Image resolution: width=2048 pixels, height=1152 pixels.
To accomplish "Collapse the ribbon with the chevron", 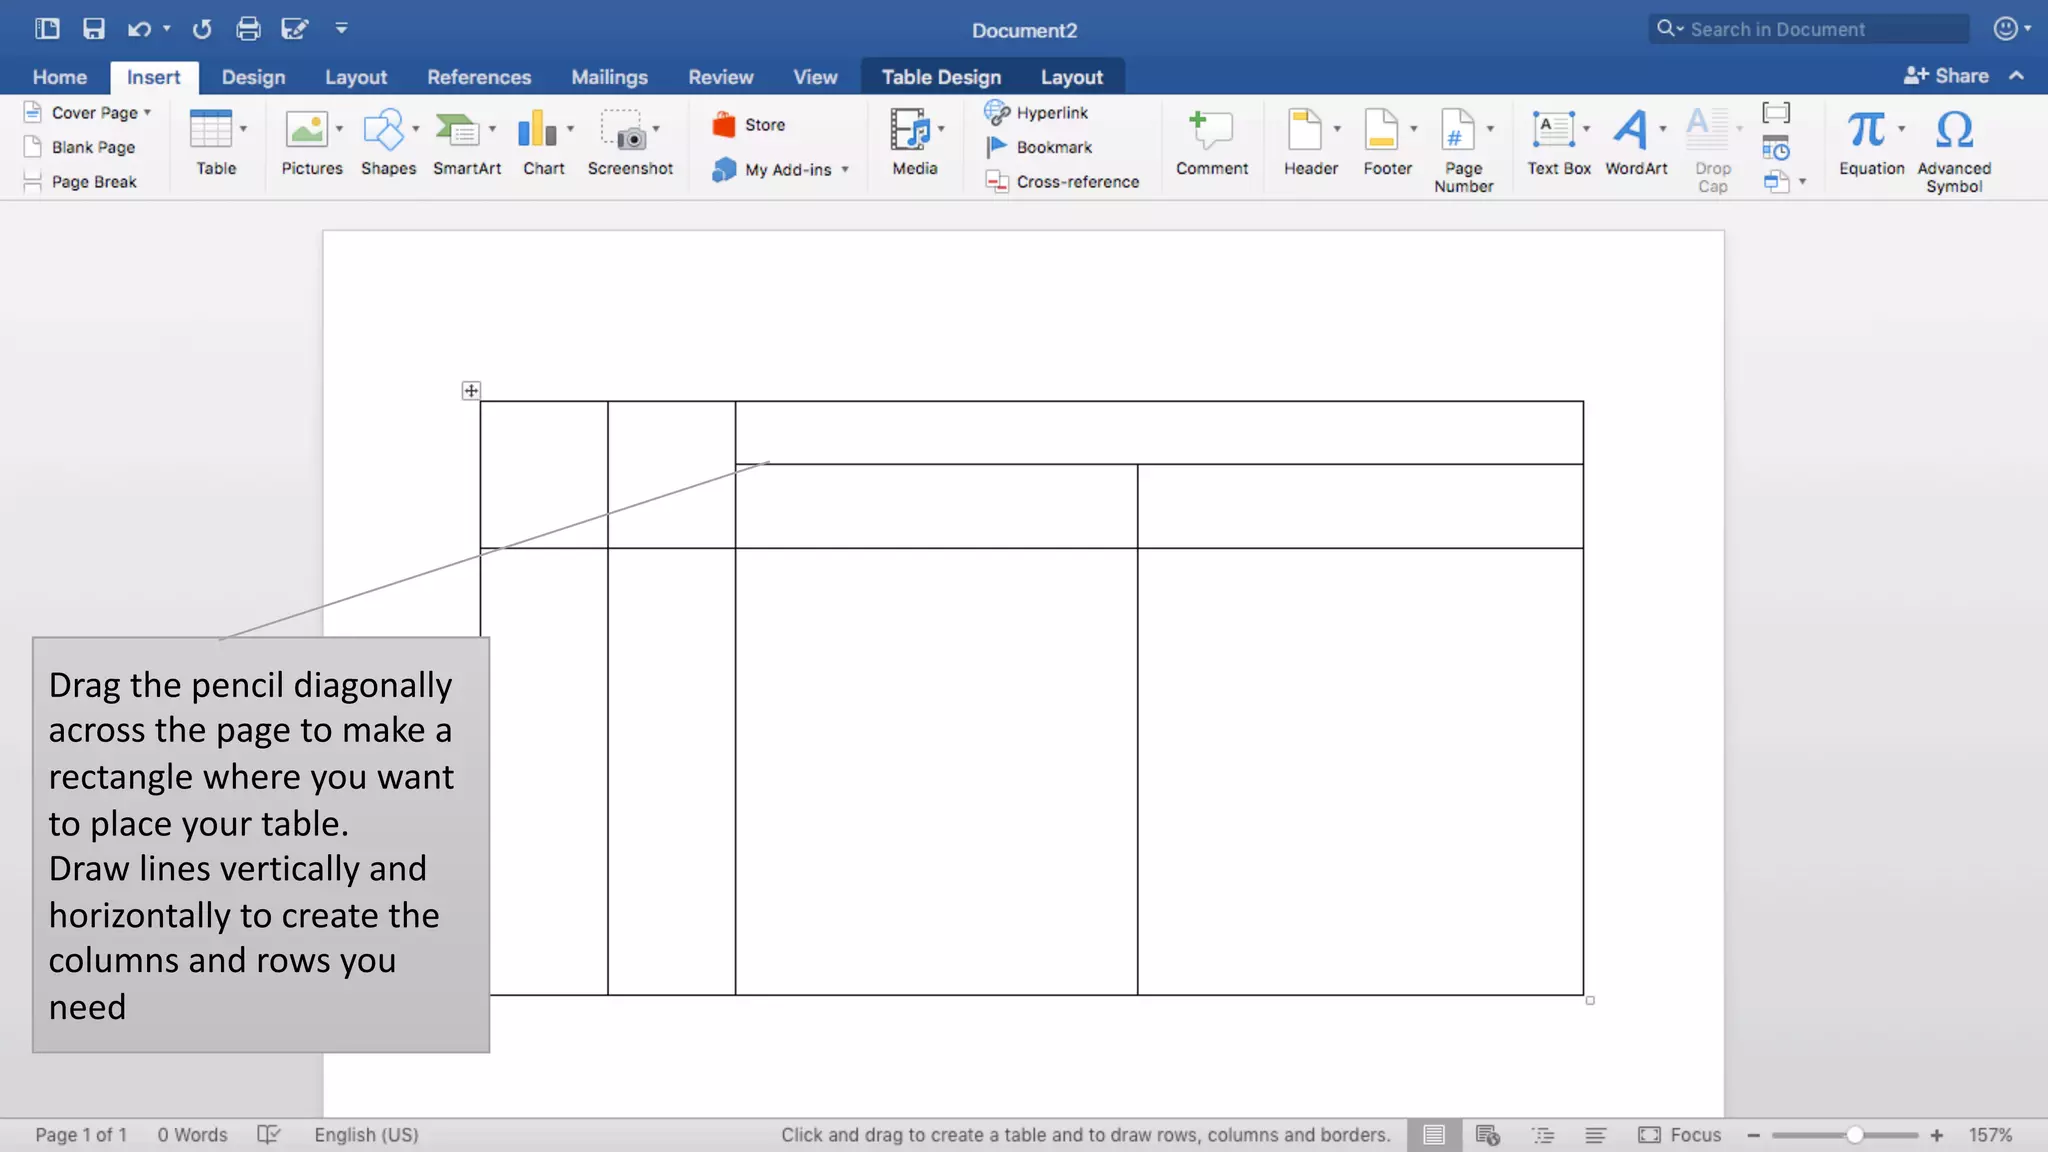I will (2017, 76).
